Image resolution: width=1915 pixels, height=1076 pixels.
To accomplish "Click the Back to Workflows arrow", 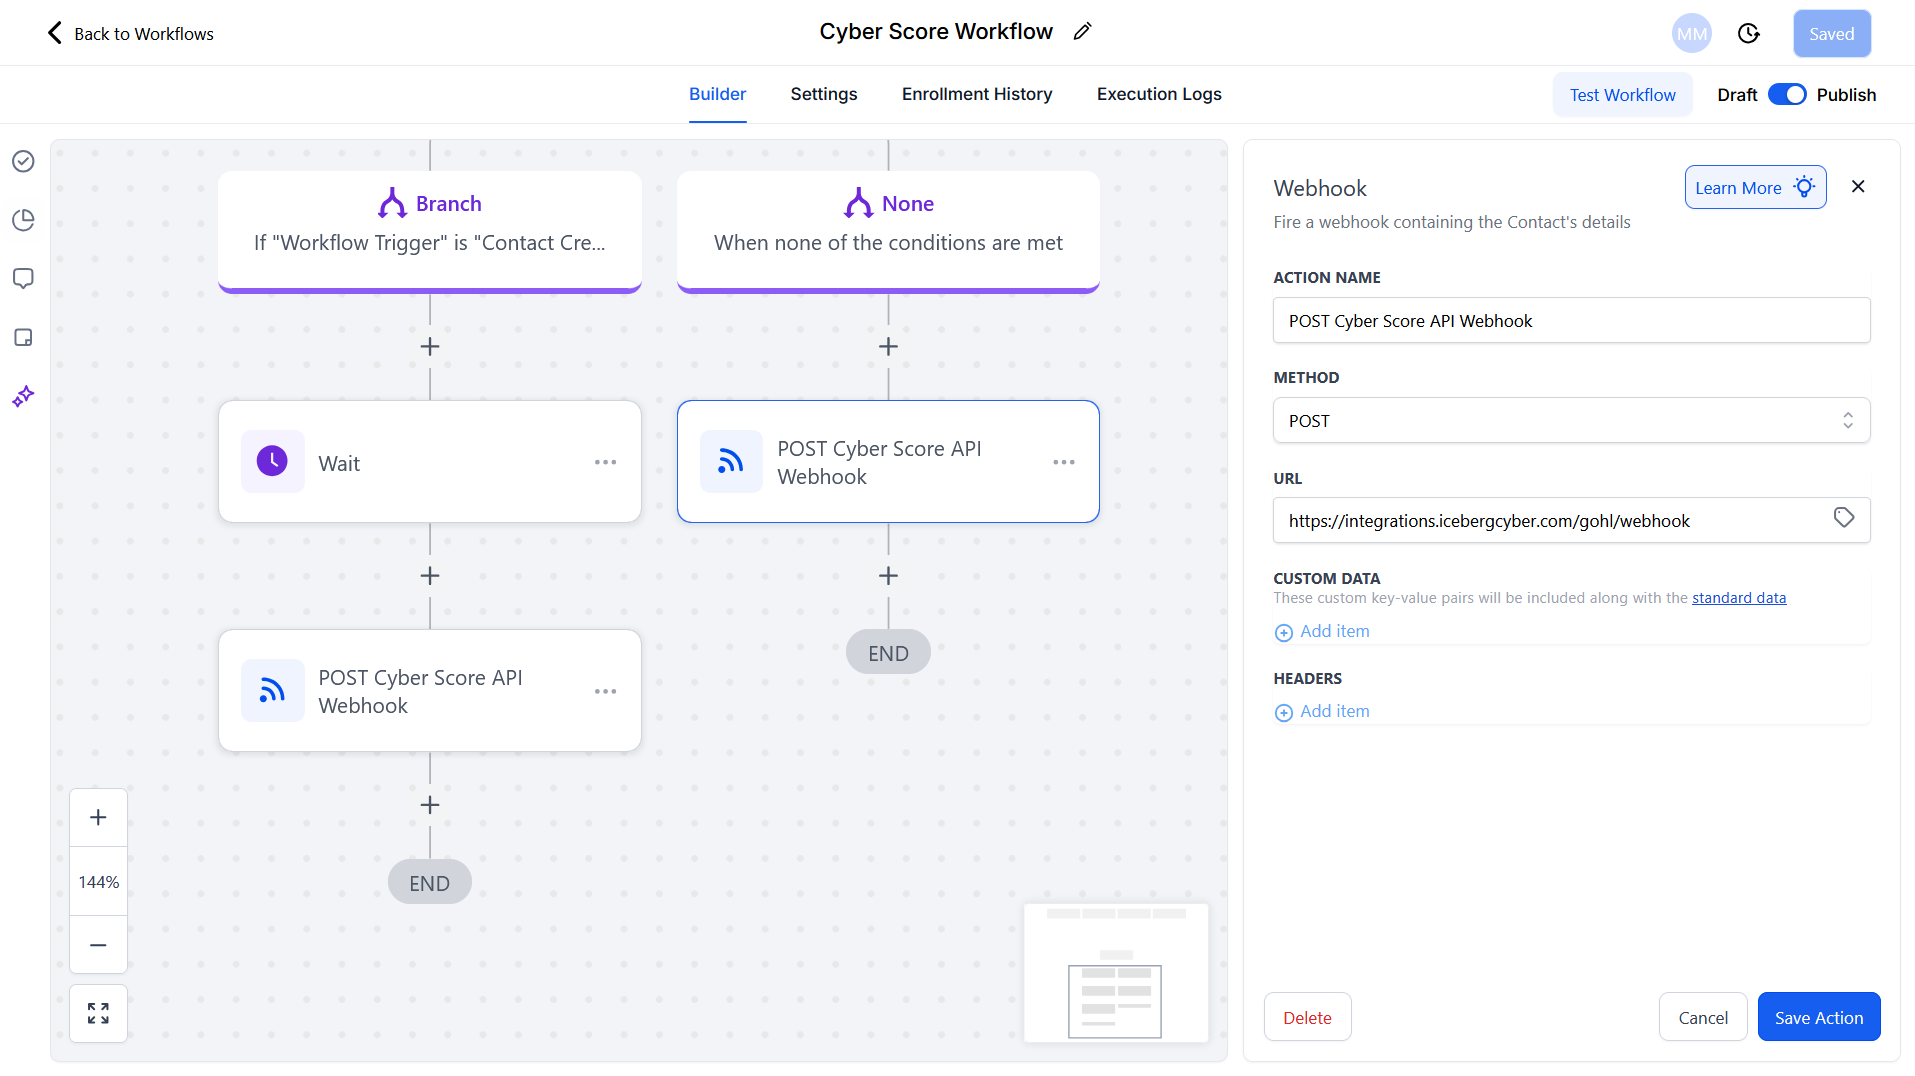I will (x=55, y=33).
